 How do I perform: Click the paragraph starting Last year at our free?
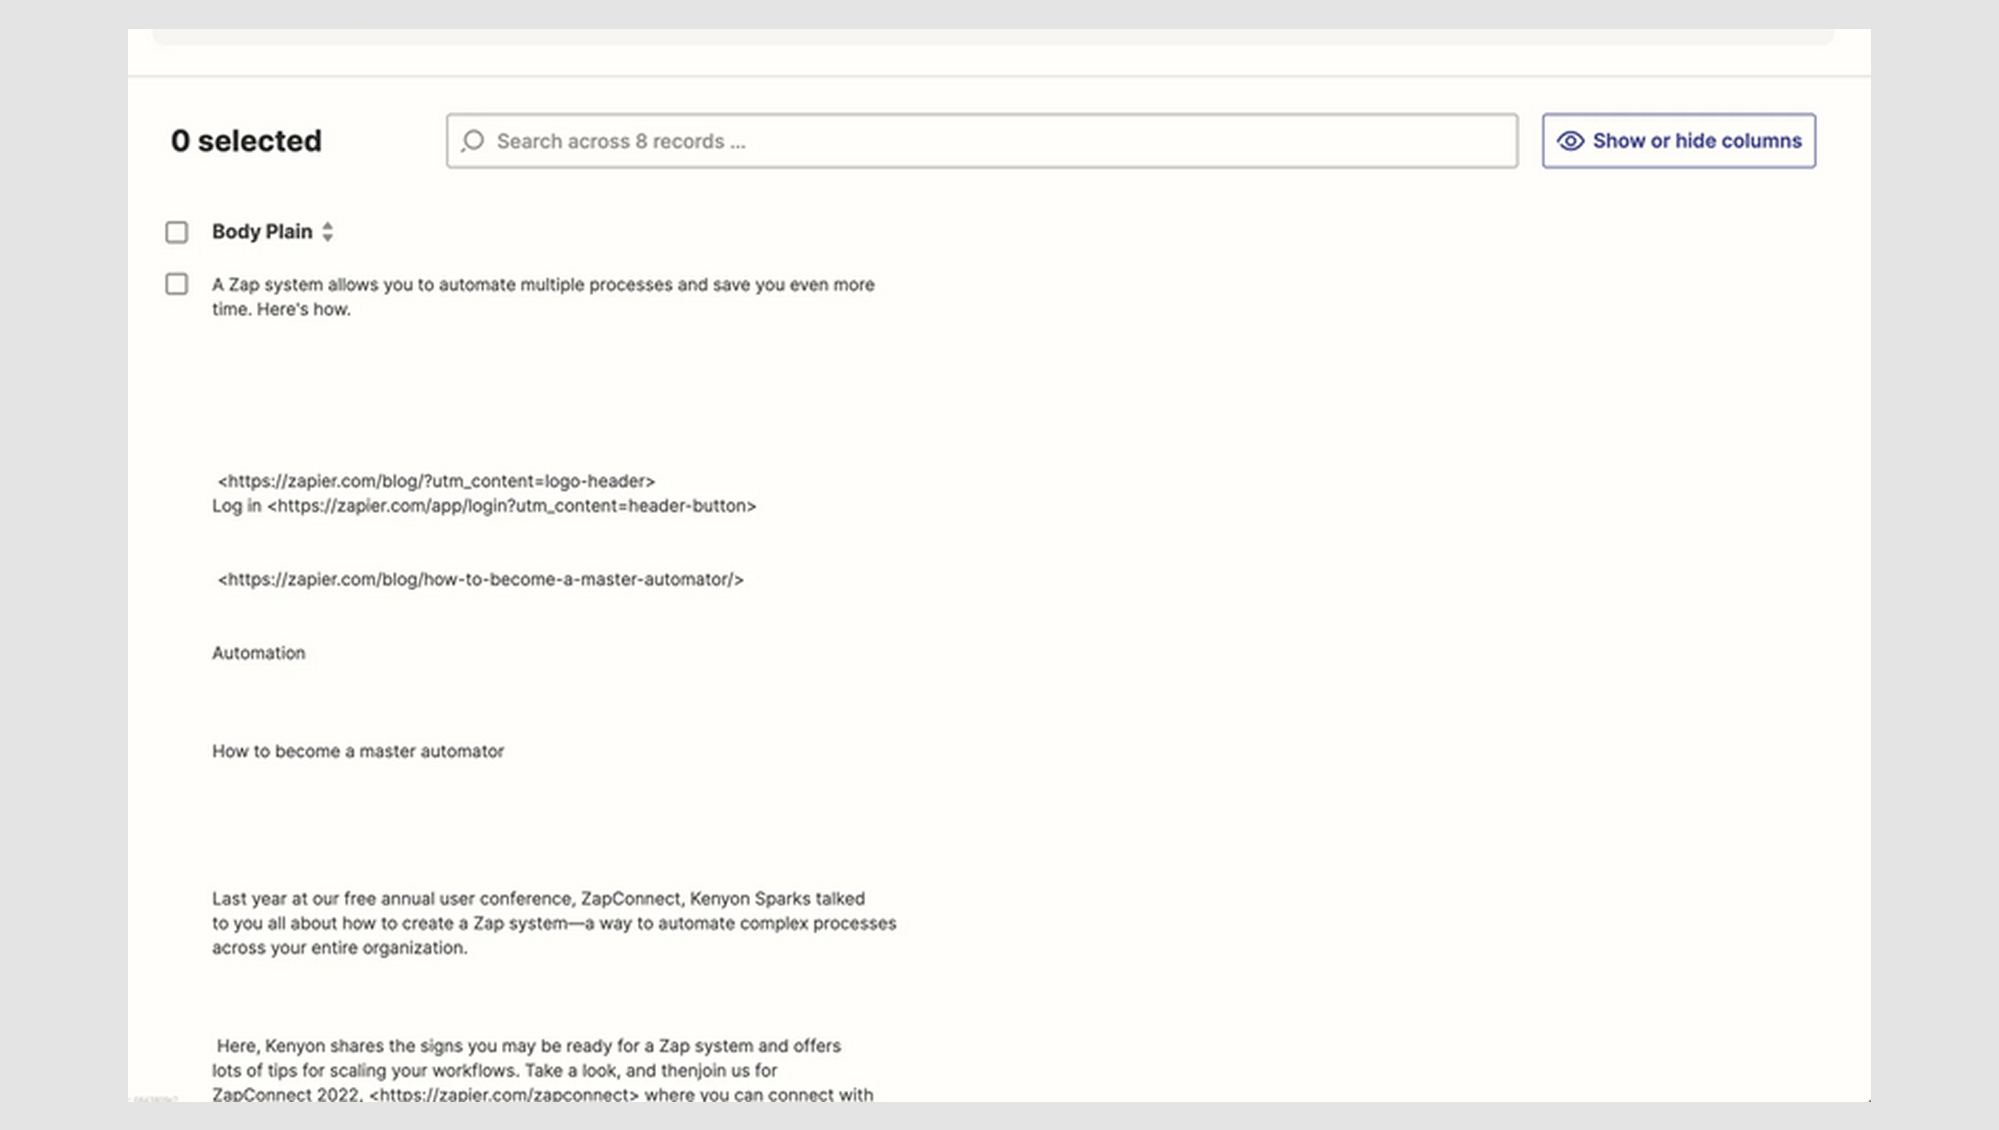click(x=554, y=923)
